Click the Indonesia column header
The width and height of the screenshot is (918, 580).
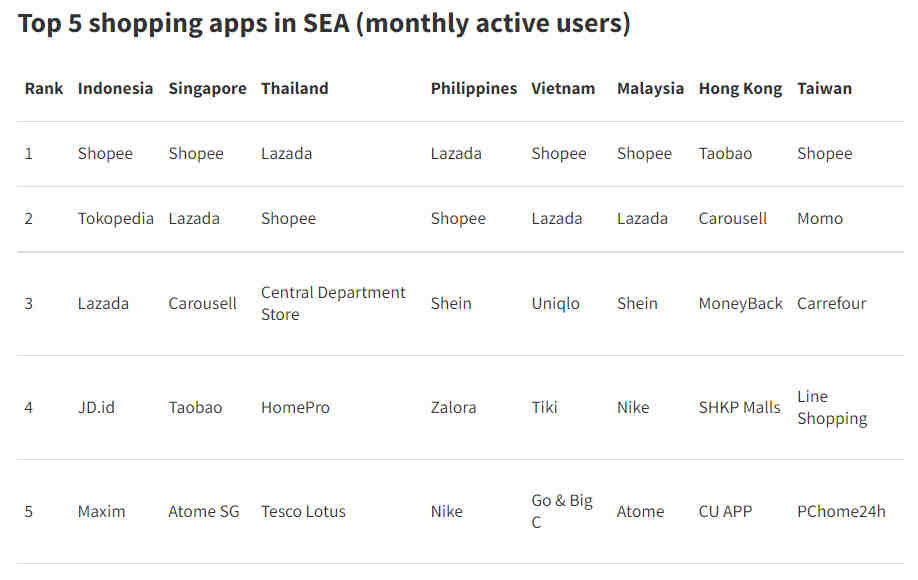point(115,88)
